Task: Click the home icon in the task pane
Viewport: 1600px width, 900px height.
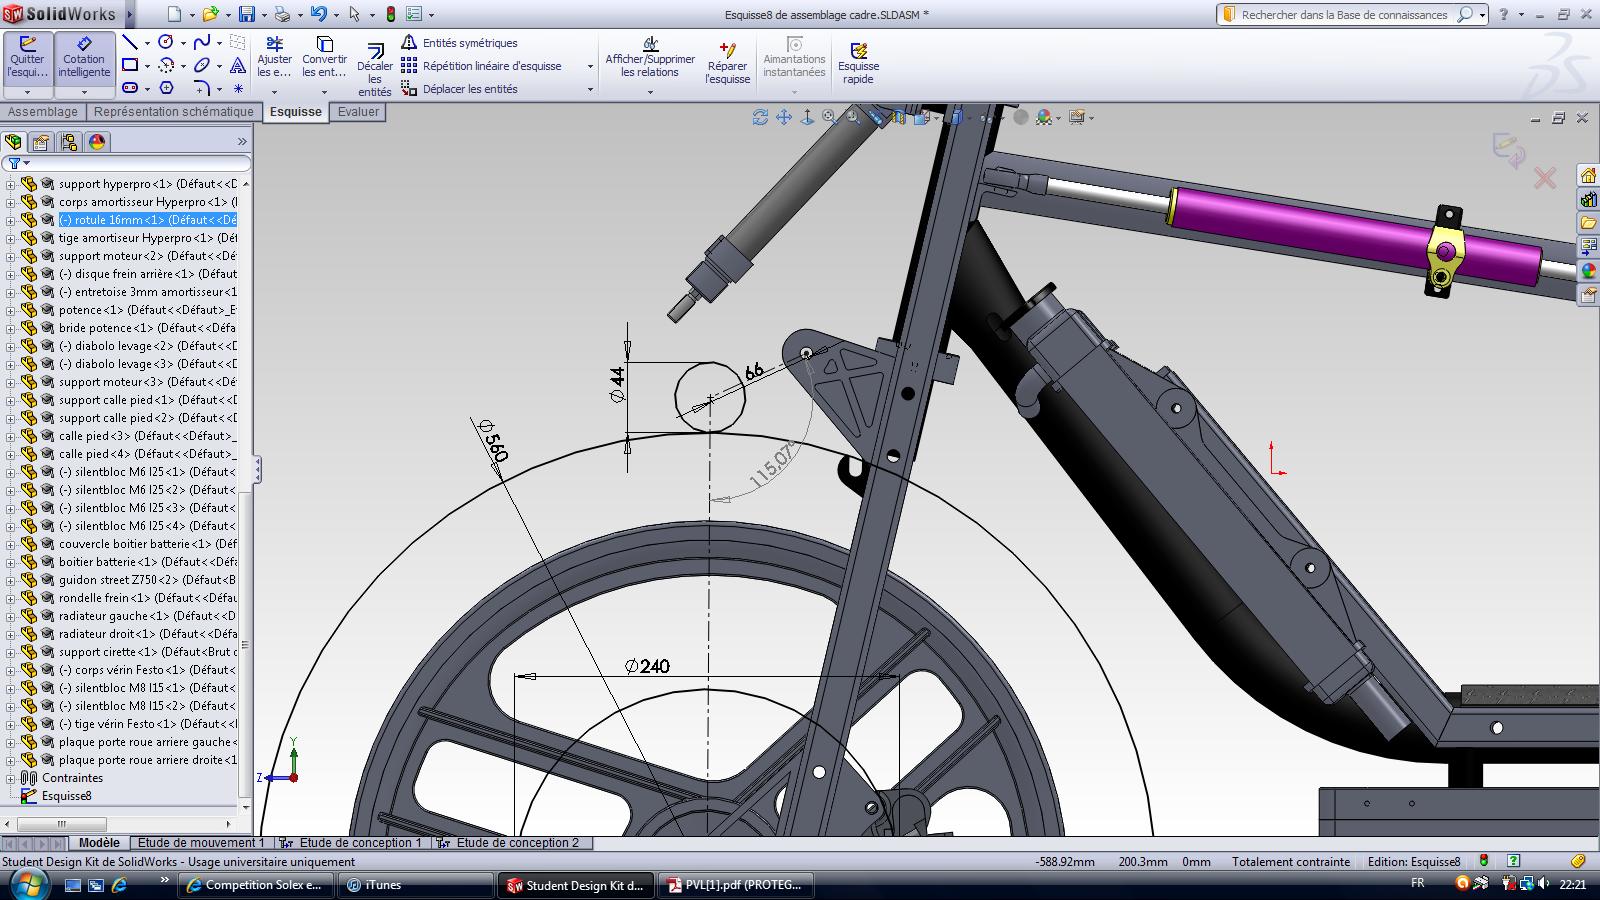Action: click(1588, 175)
